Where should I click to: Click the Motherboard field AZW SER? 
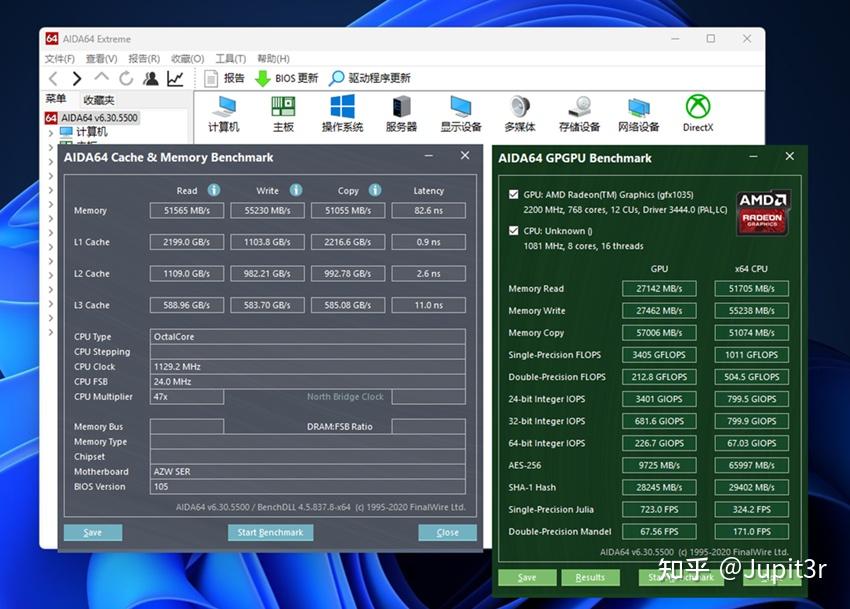tap(307, 472)
